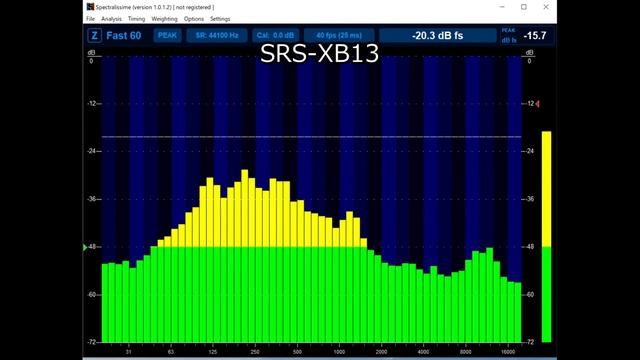Click the red marker at -12 dB
The image size is (640, 360).
(538, 104)
